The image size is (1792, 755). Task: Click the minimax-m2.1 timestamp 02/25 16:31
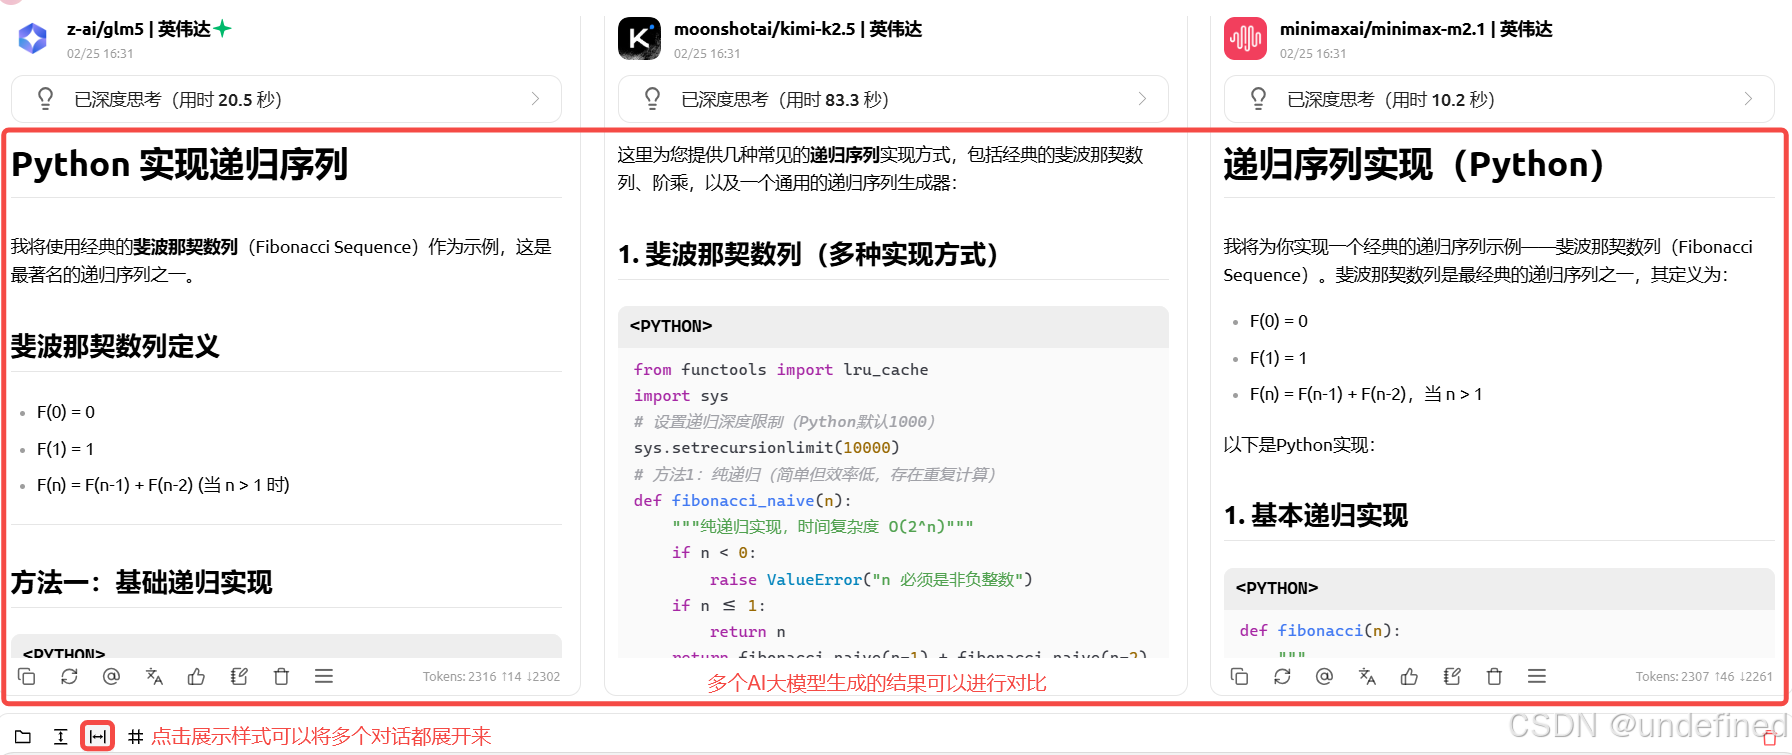[1313, 54]
